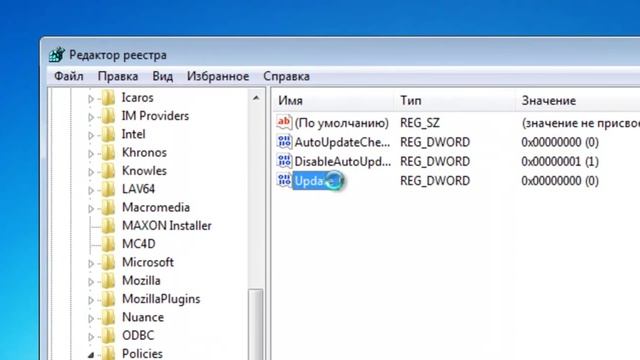This screenshot has width=640, height=360.
Task: Click the tree pane scrollbar thumb
Action: tap(256, 324)
